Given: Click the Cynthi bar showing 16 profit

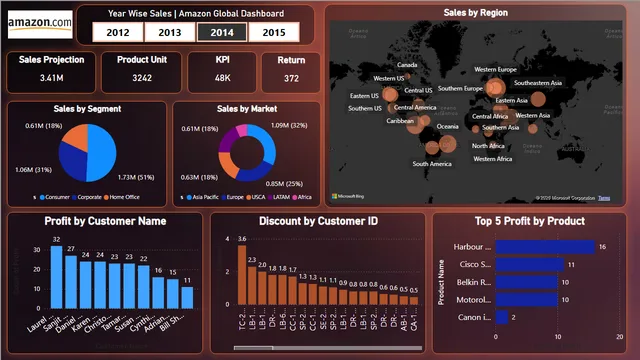Looking at the screenshot, I should coord(158,293).
